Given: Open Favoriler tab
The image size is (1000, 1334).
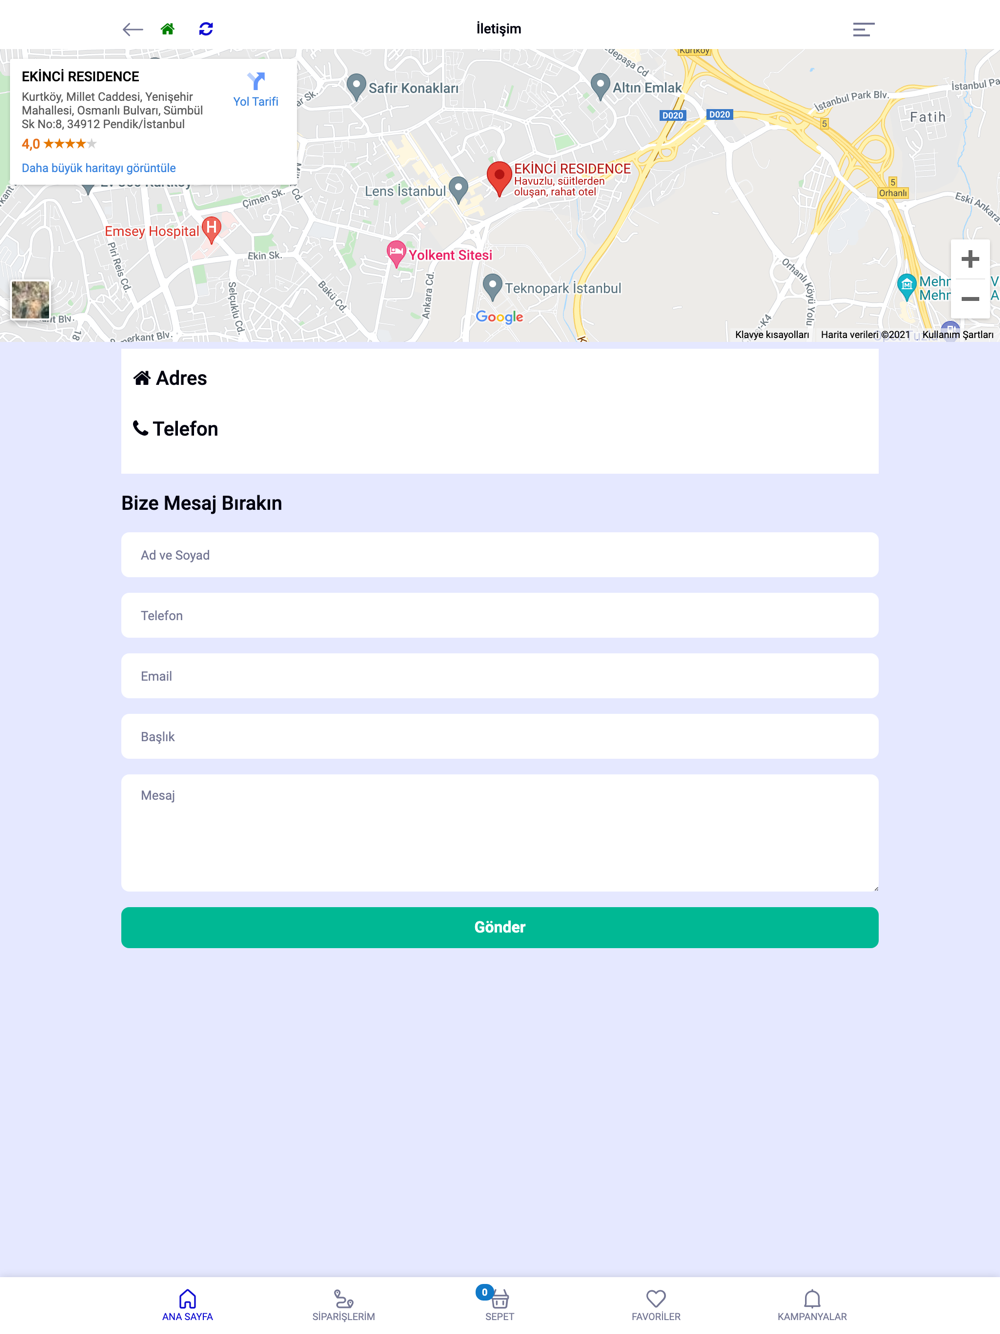Looking at the screenshot, I should (x=656, y=1305).
